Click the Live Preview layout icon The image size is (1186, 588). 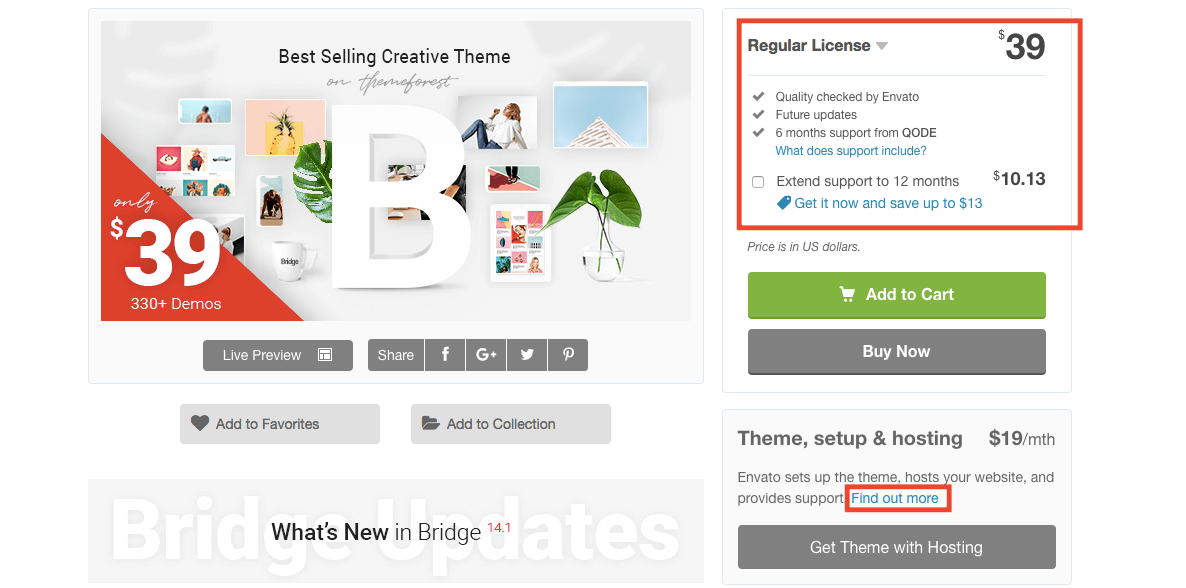[x=324, y=355]
